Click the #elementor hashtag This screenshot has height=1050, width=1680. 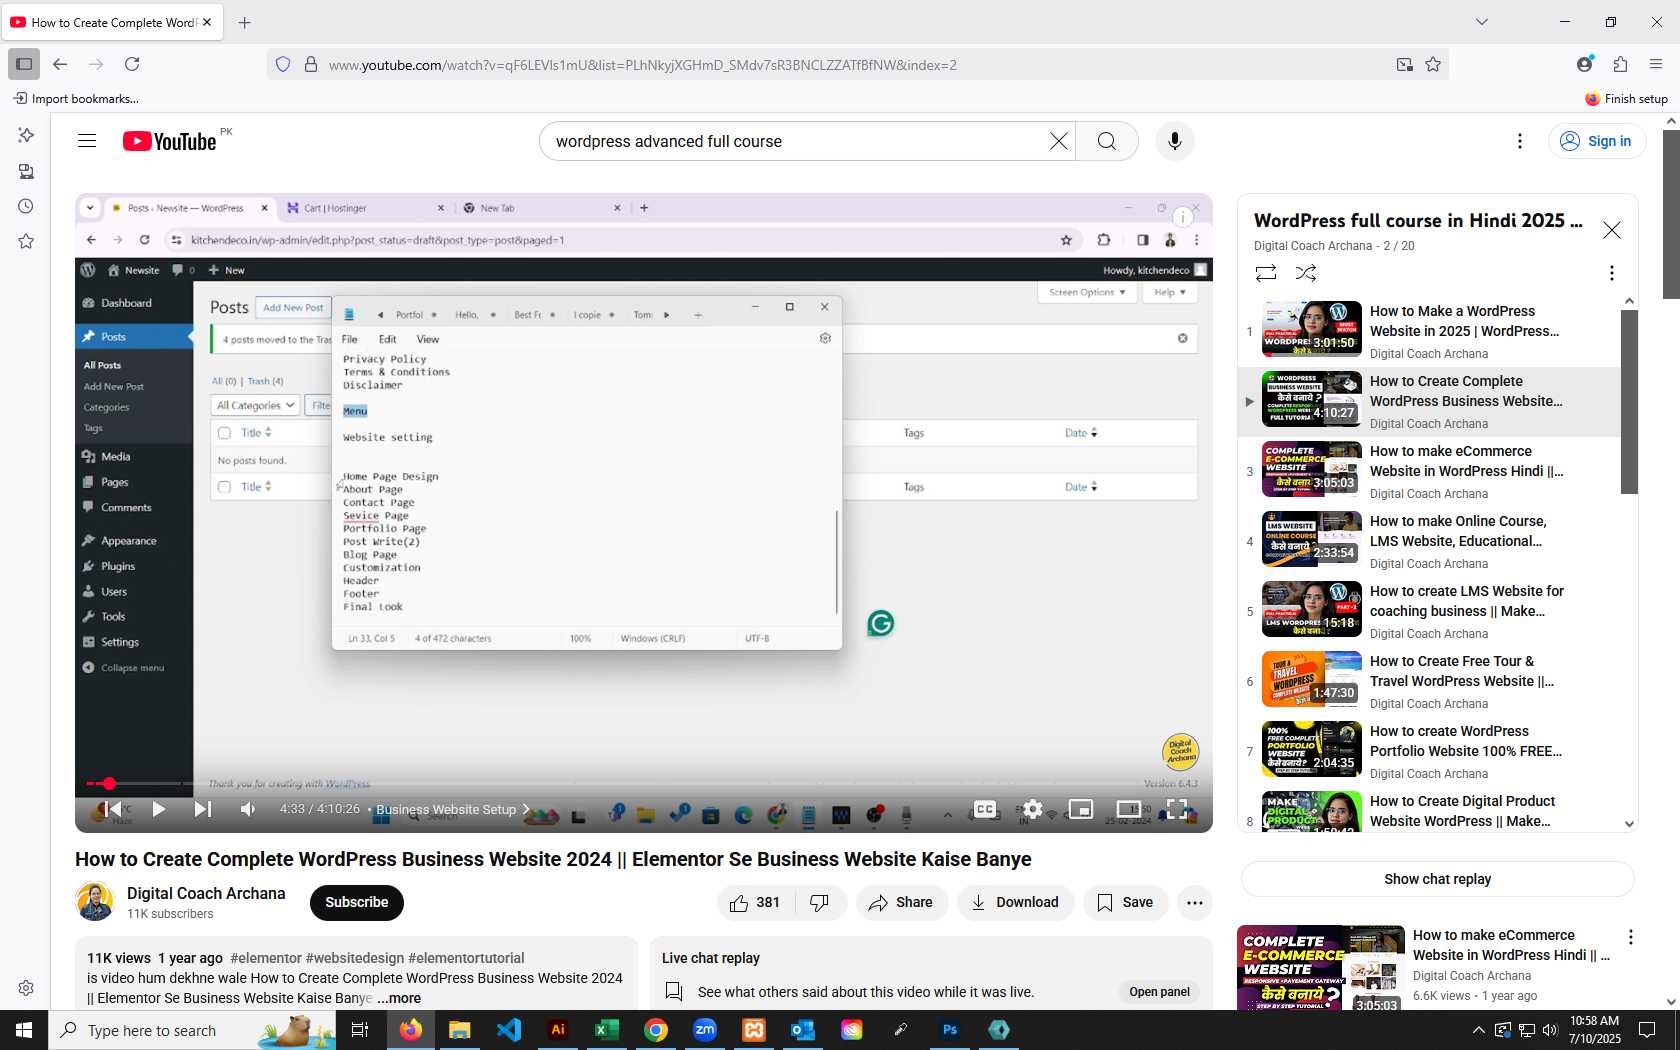pos(266,958)
